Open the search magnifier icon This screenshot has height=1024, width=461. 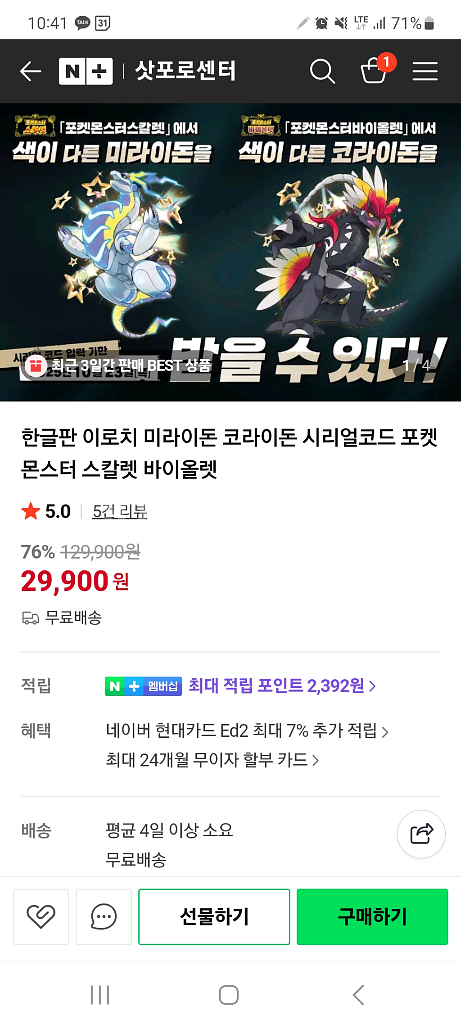tap(322, 71)
